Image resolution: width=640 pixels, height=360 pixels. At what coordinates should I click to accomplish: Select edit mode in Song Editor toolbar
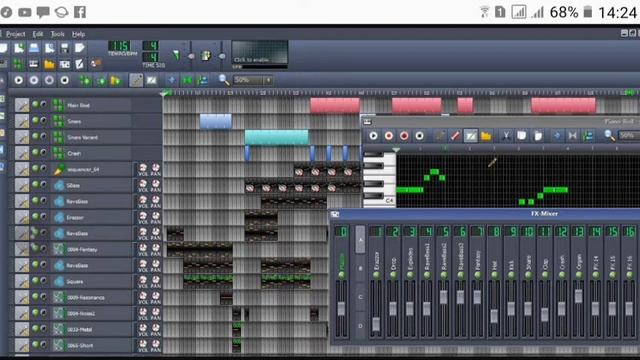pyautogui.click(x=151, y=80)
